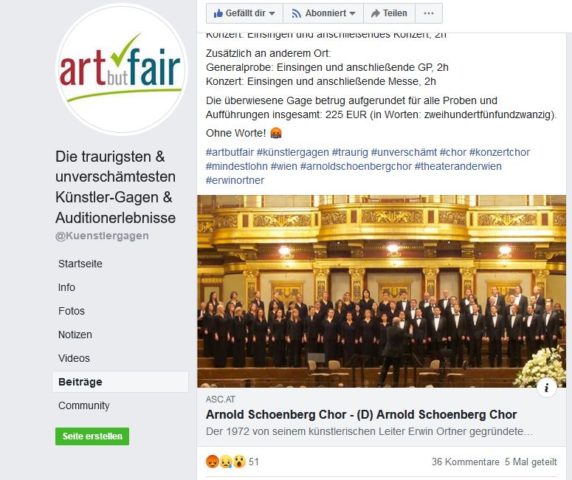Open the Community sidebar tab

(84, 406)
